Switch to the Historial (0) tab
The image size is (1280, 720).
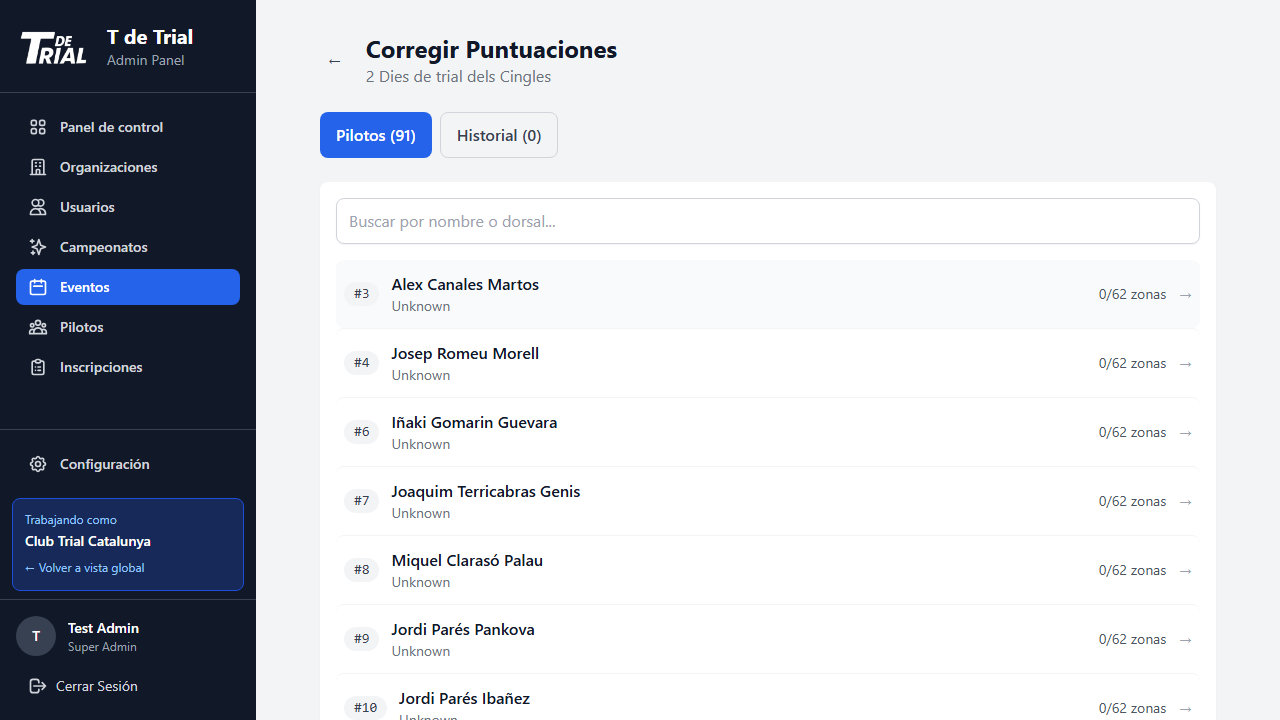(x=498, y=135)
